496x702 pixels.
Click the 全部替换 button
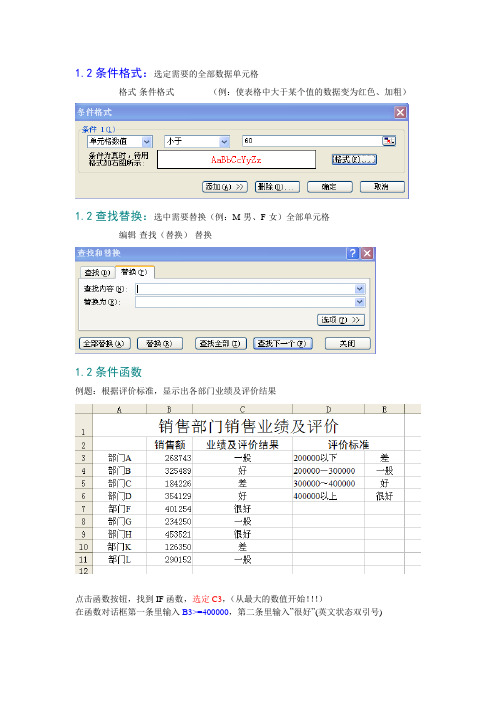[104, 343]
